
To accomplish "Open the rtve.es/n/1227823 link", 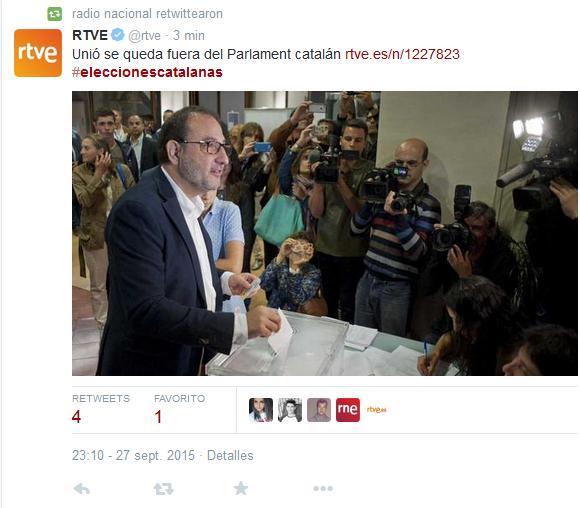I will click(x=402, y=54).
